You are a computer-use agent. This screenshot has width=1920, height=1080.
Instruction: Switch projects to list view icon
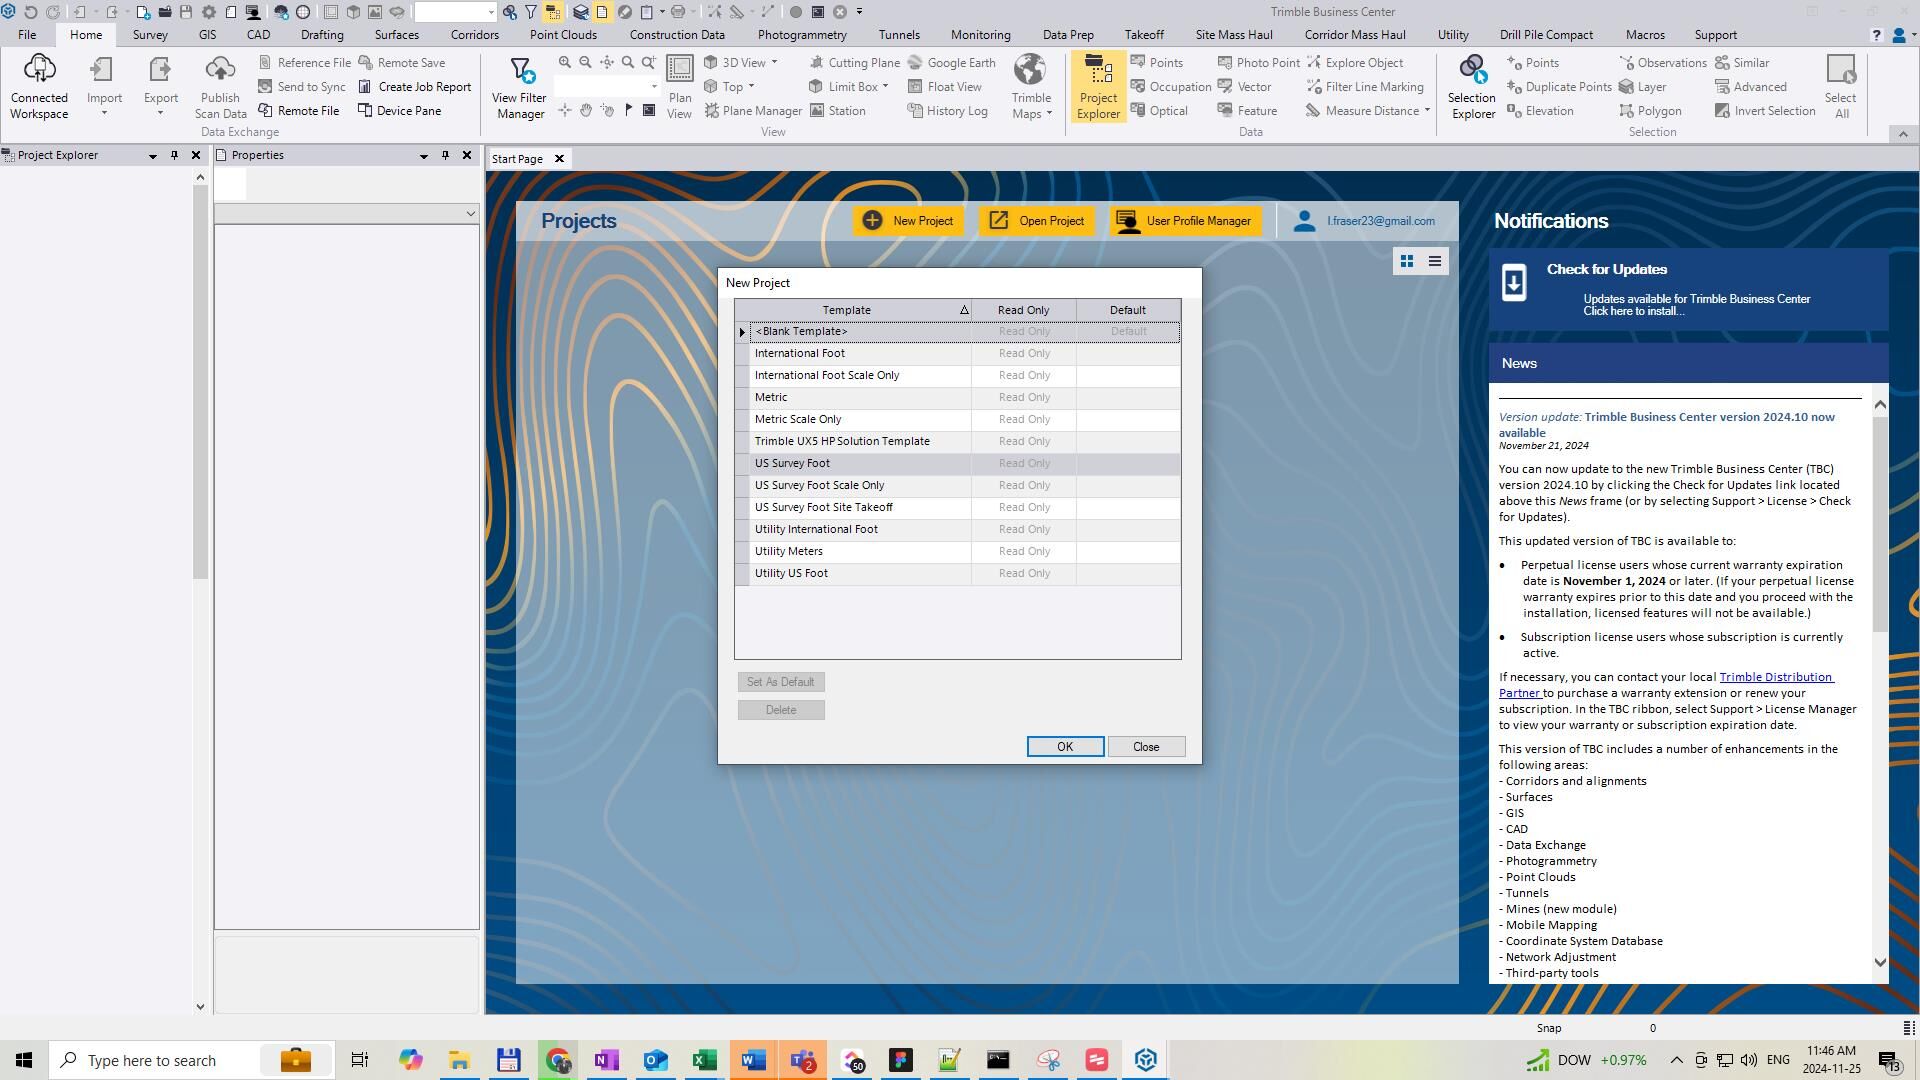tap(1435, 262)
